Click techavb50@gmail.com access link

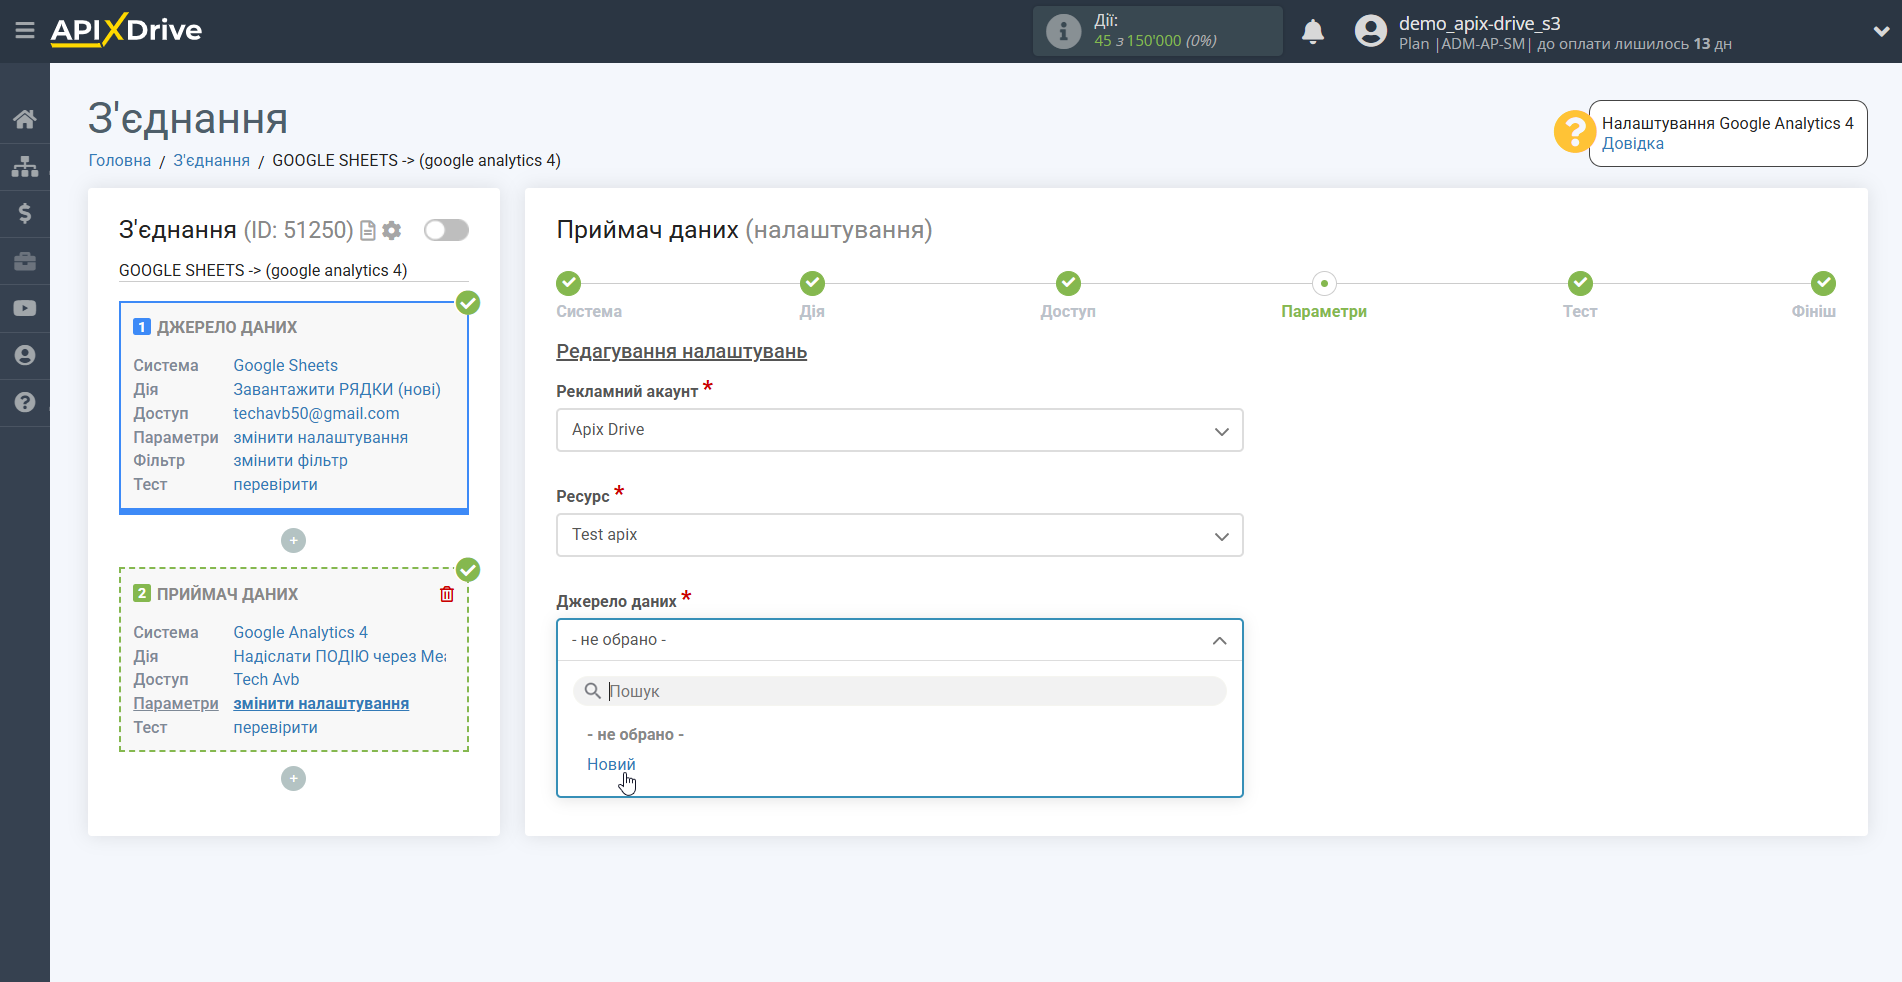(x=316, y=413)
